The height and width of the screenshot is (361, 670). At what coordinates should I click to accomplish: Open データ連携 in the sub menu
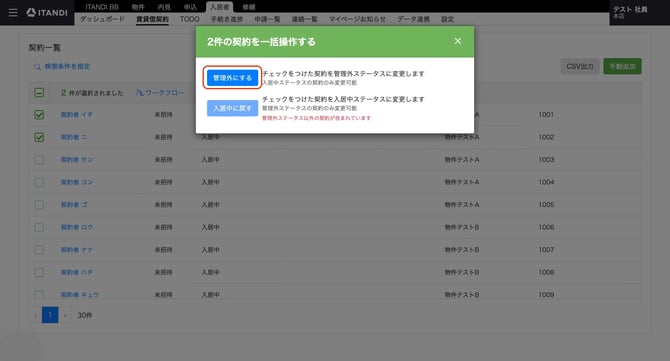pos(414,19)
